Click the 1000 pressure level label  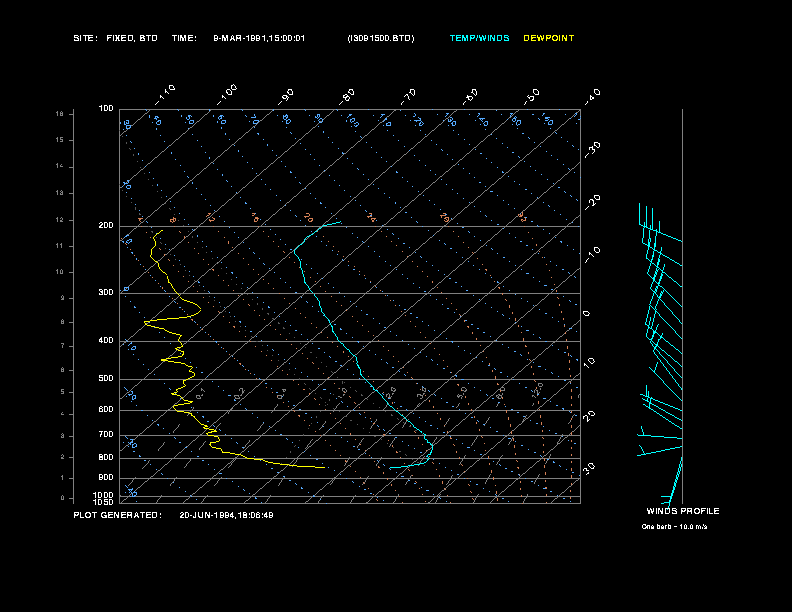click(x=104, y=495)
